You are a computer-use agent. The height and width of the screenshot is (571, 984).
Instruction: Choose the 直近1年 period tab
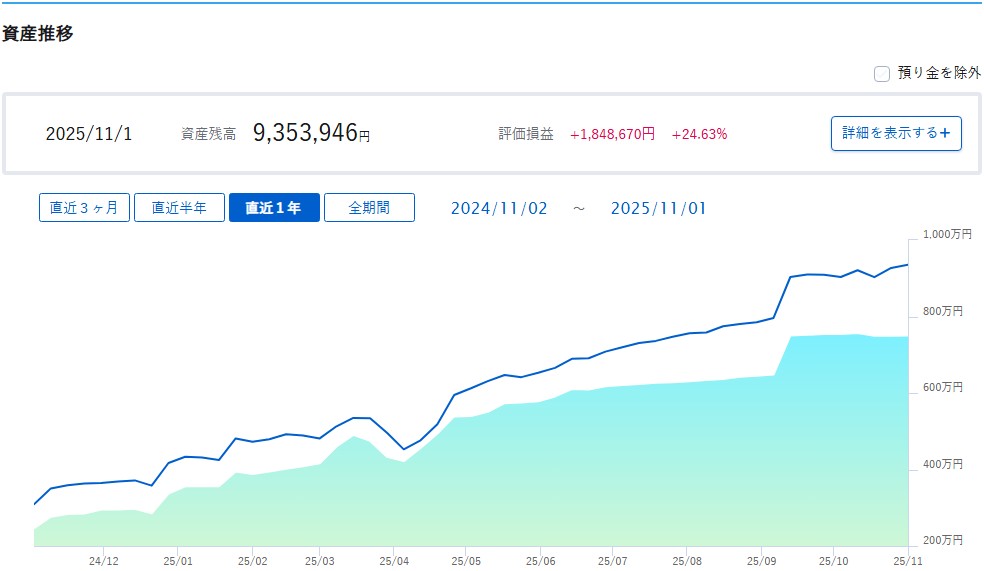pos(273,208)
